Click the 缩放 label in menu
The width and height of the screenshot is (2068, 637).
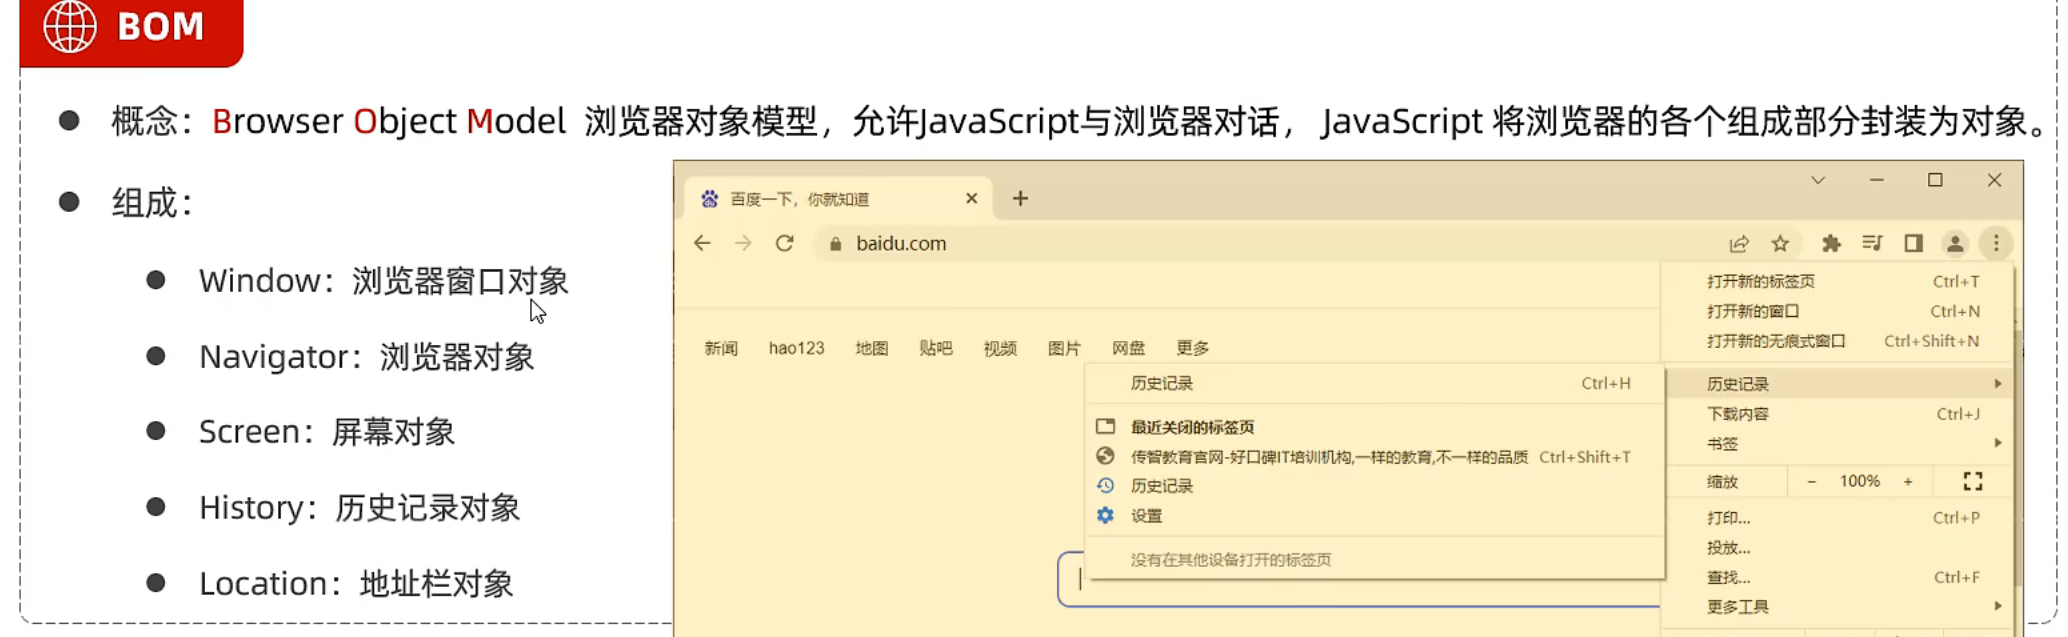point(1722,482)
